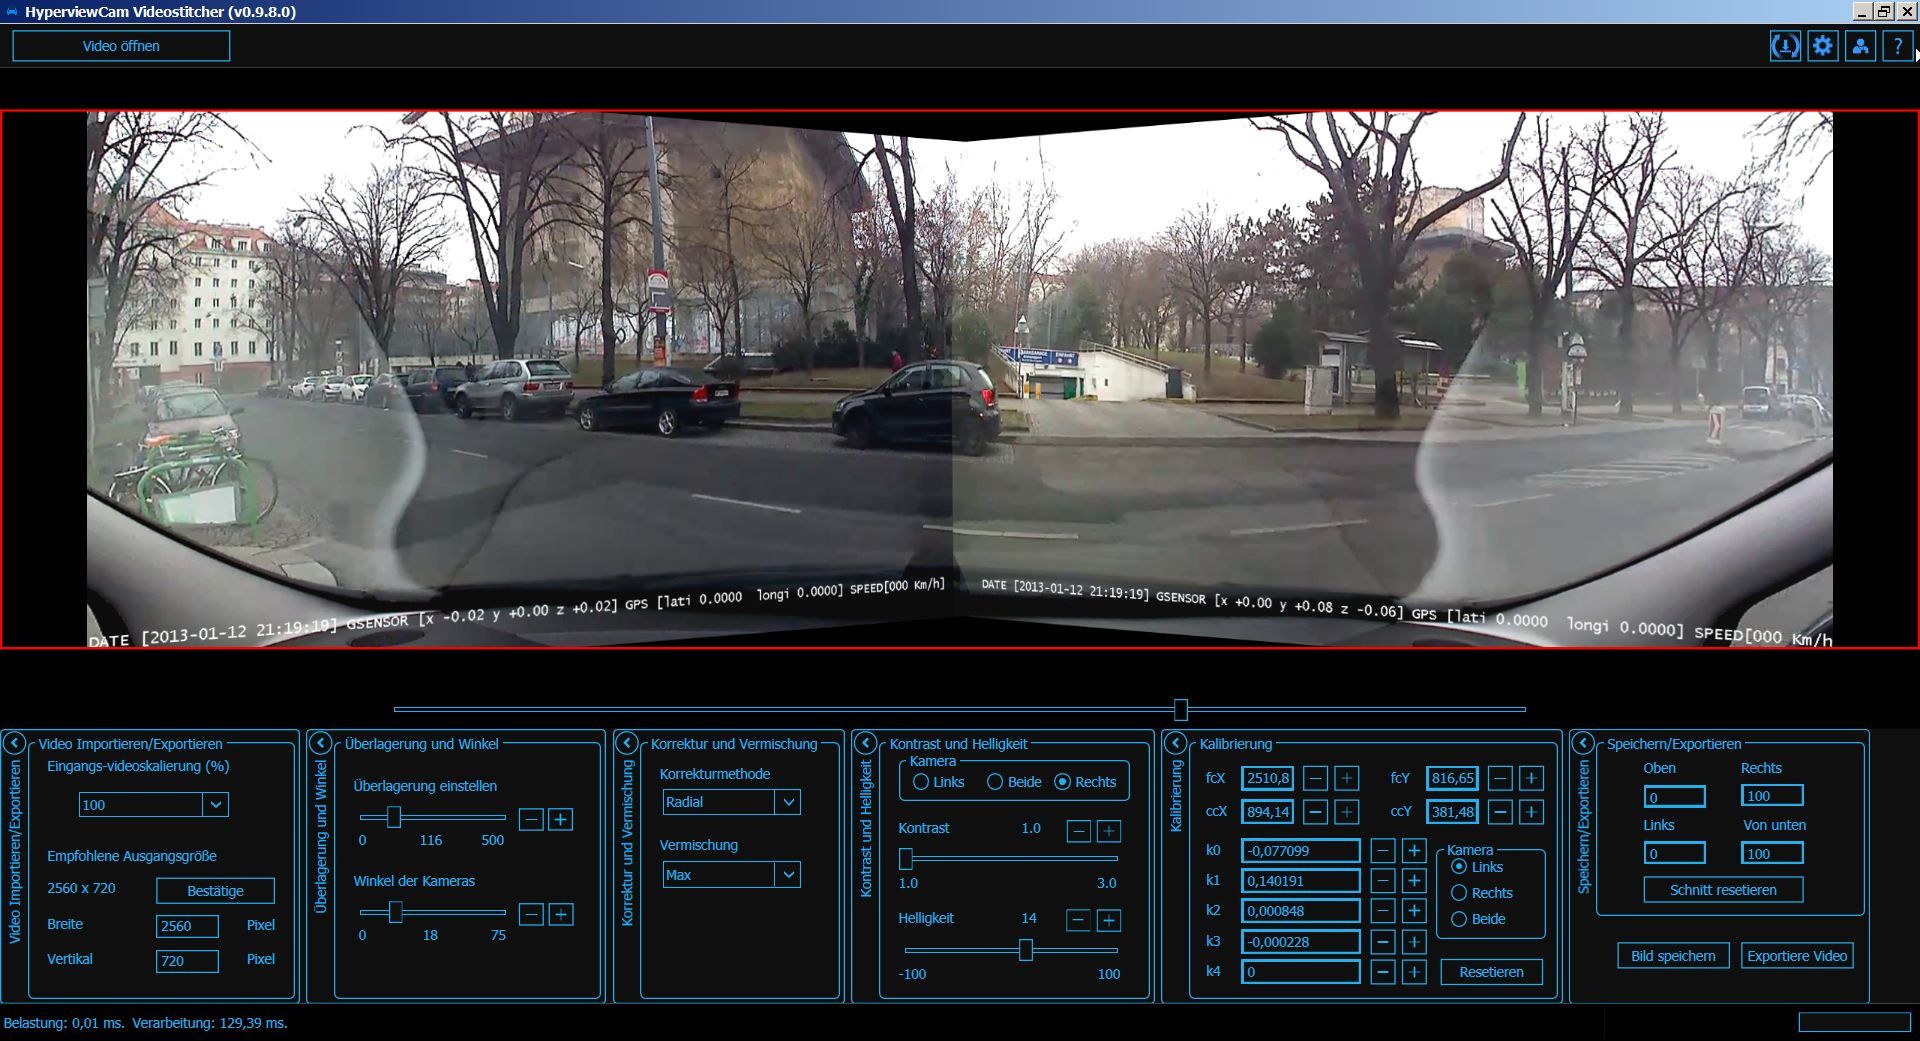Open Eingangs-videoskalierung dropdown showing 100
The image size is (1920, 1041).
(154, 804)
